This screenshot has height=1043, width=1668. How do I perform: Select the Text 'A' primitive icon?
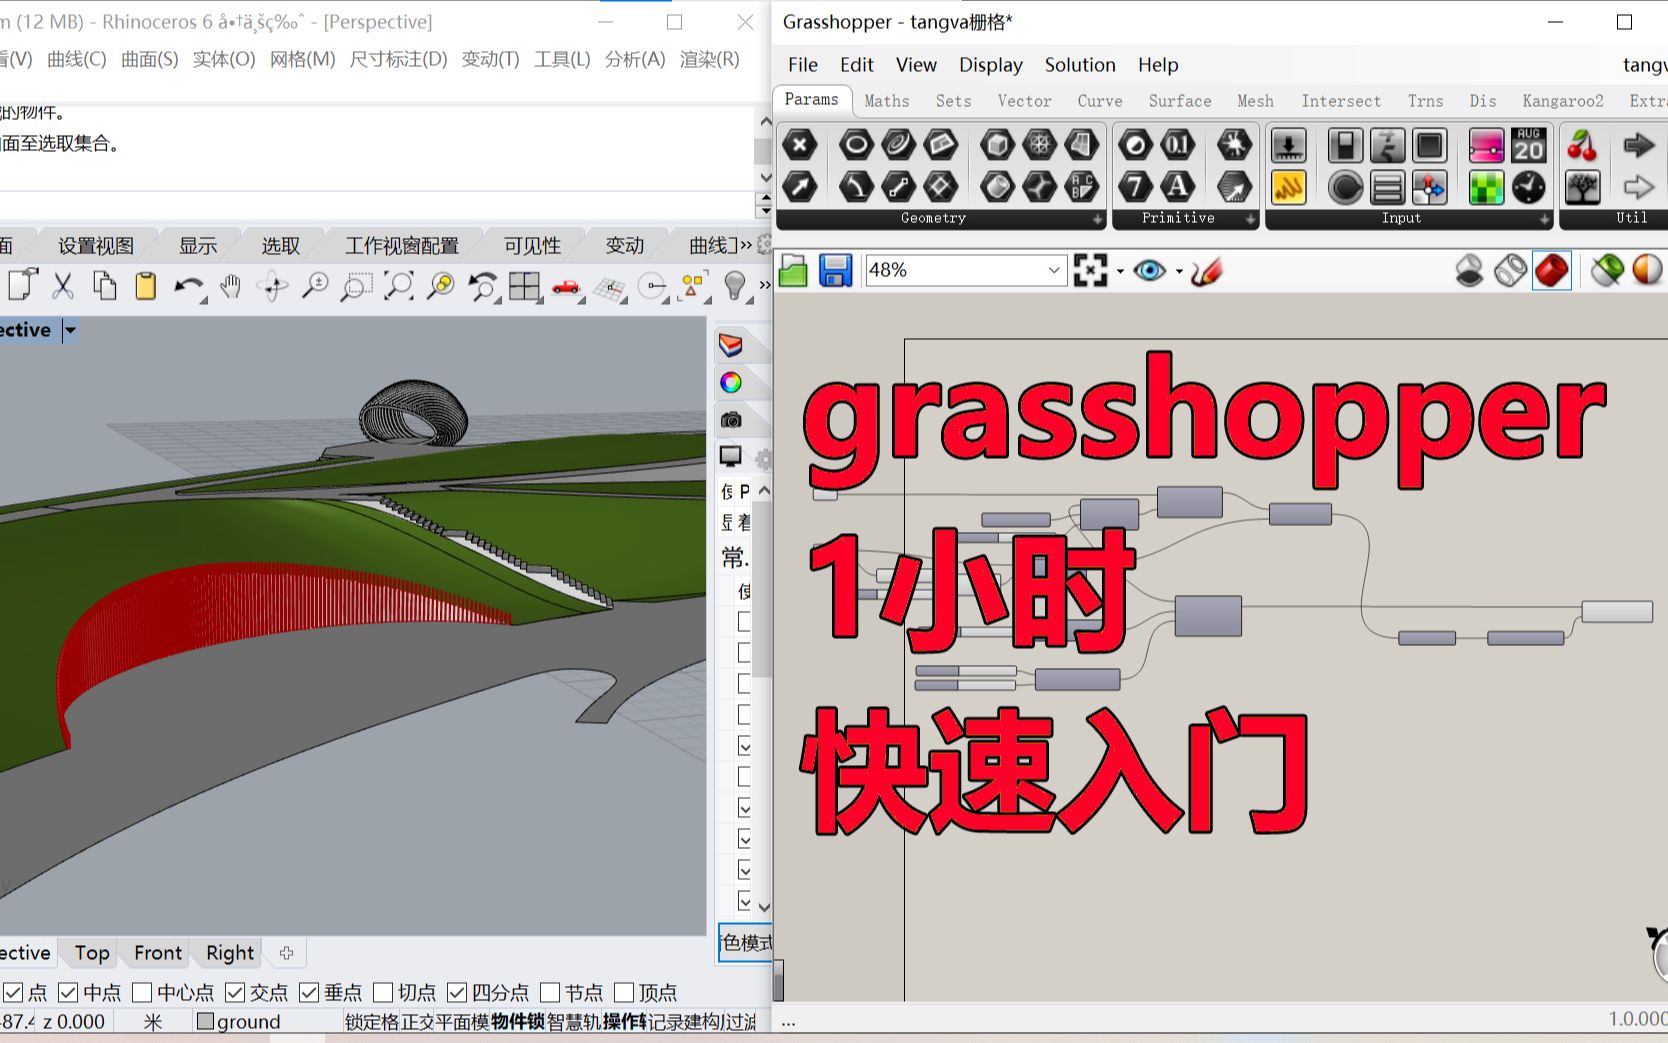[1177, 186]
